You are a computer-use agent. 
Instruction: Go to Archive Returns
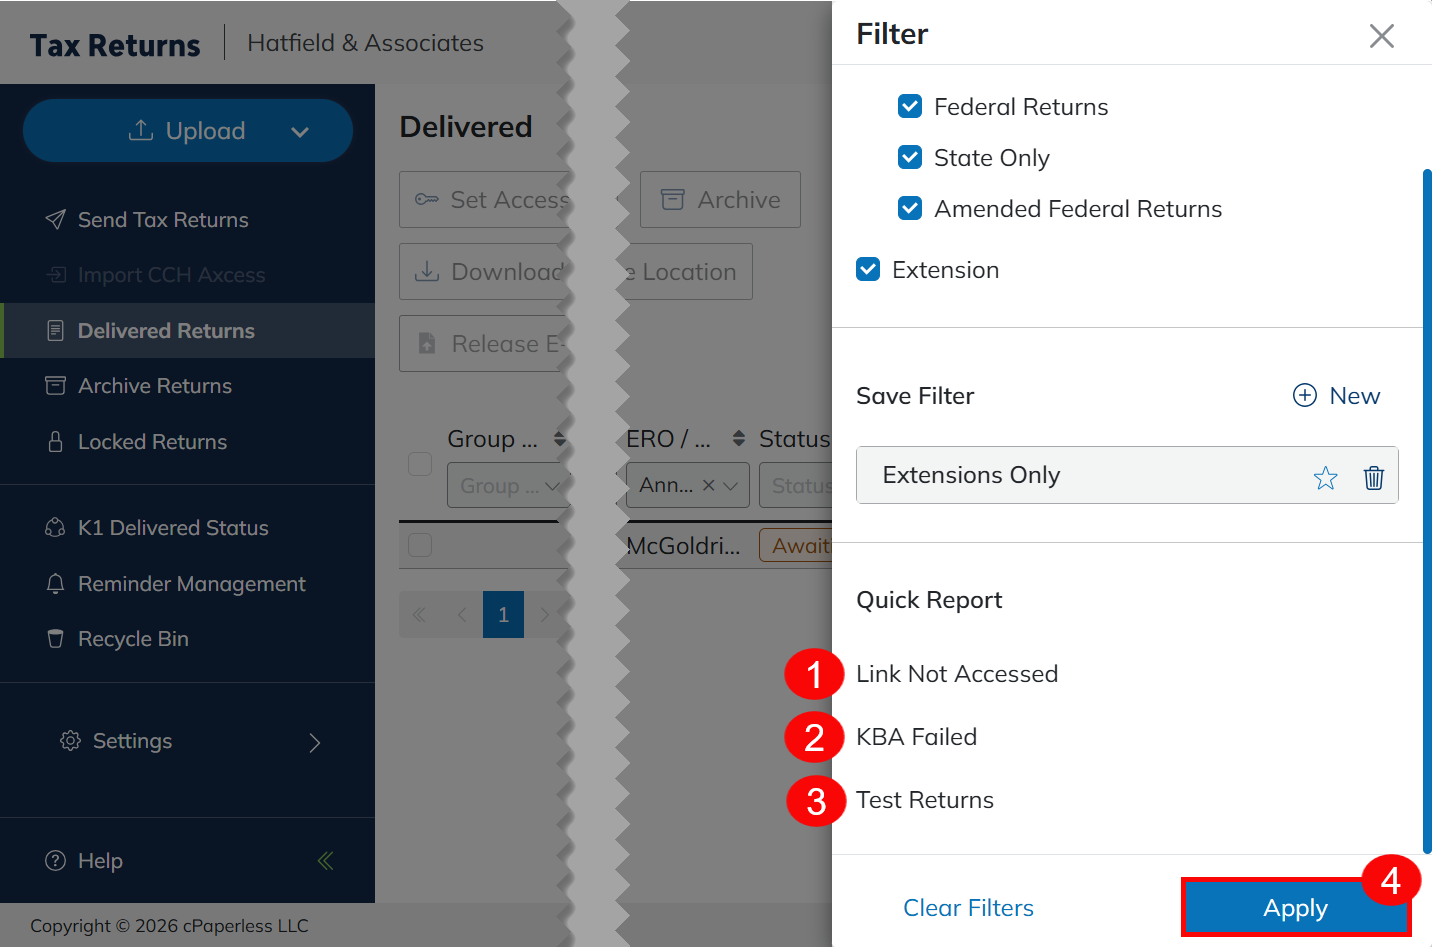tap(155, 386)
